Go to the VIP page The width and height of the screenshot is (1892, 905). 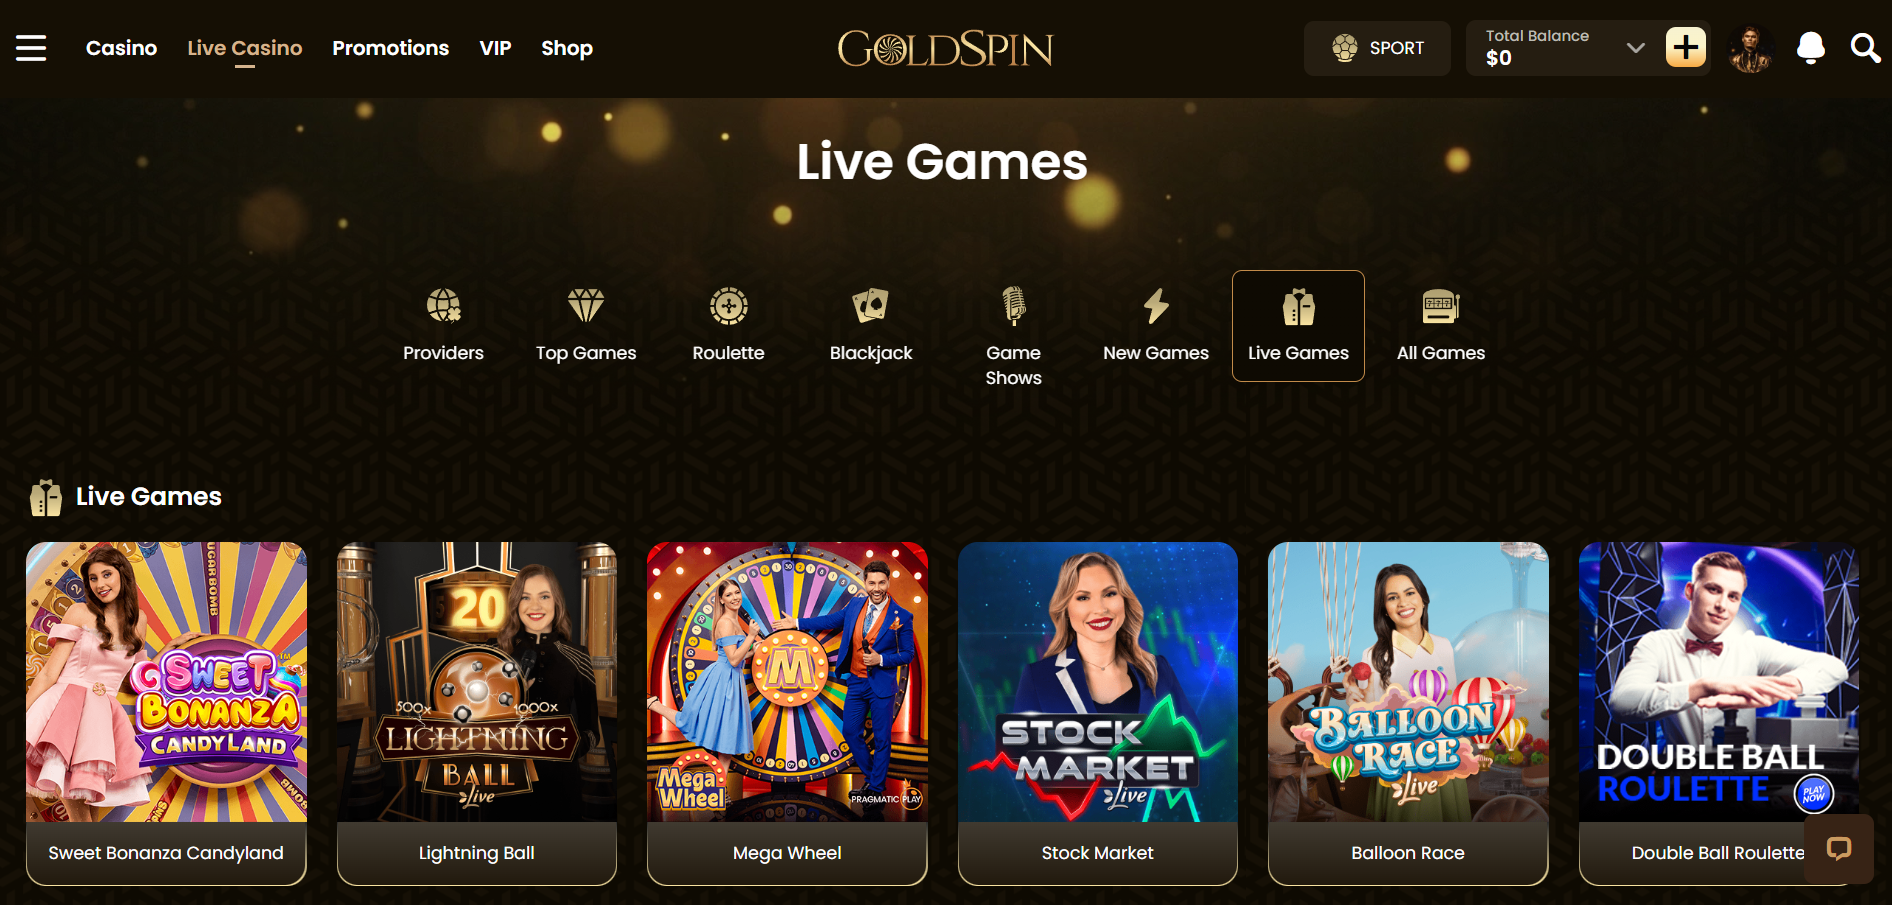click(x=495, y=48)
